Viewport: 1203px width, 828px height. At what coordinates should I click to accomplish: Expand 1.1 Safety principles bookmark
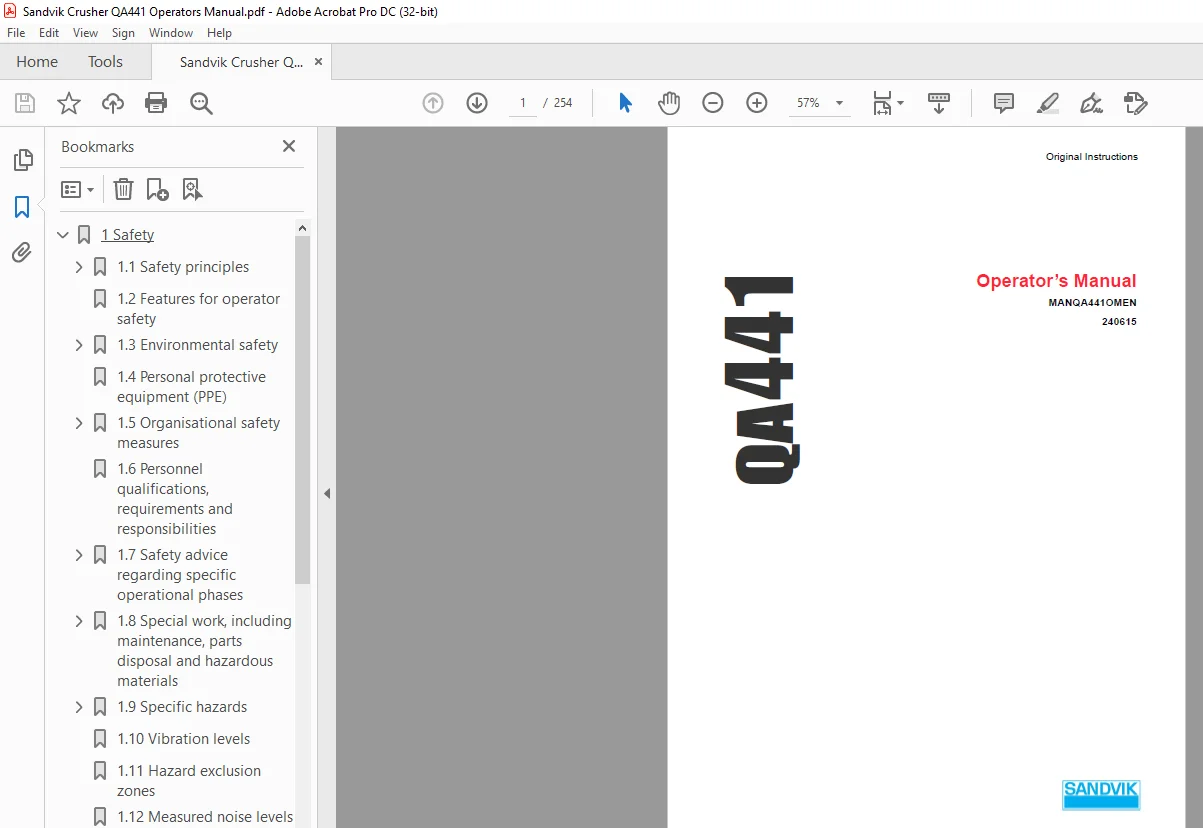(79, 267)
